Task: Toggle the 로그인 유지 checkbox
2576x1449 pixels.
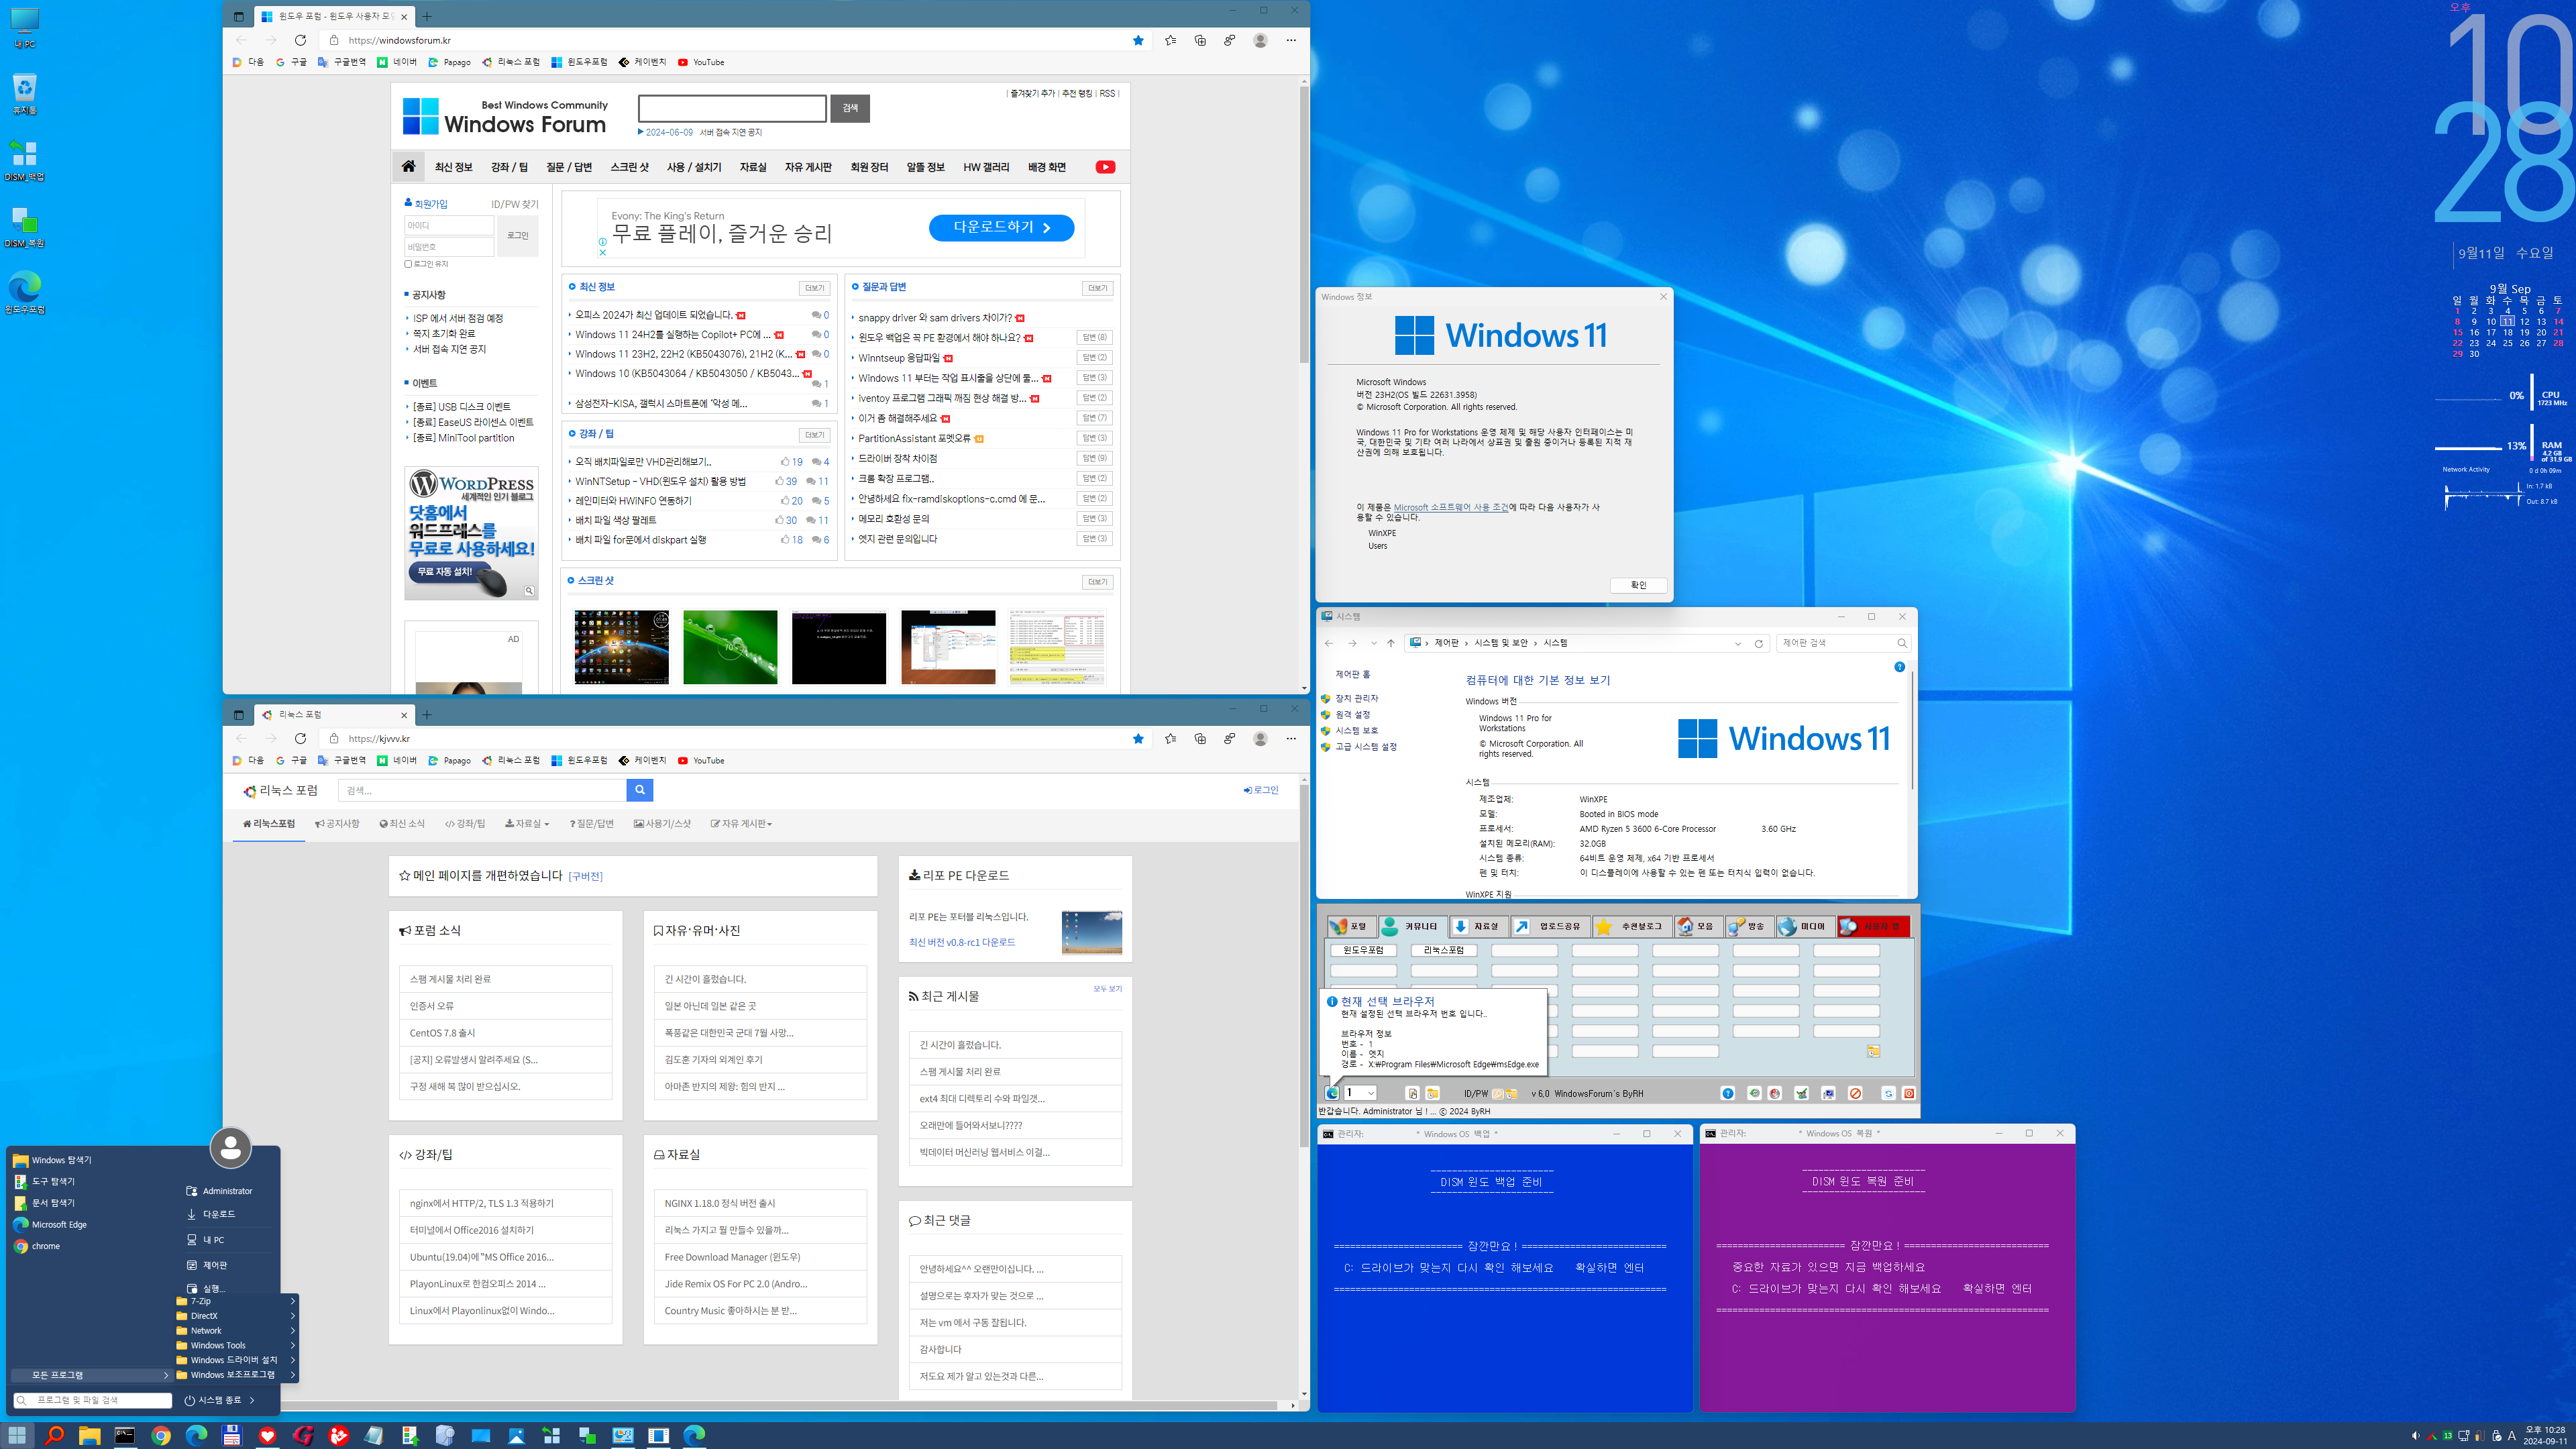Action: coord(408,264)
